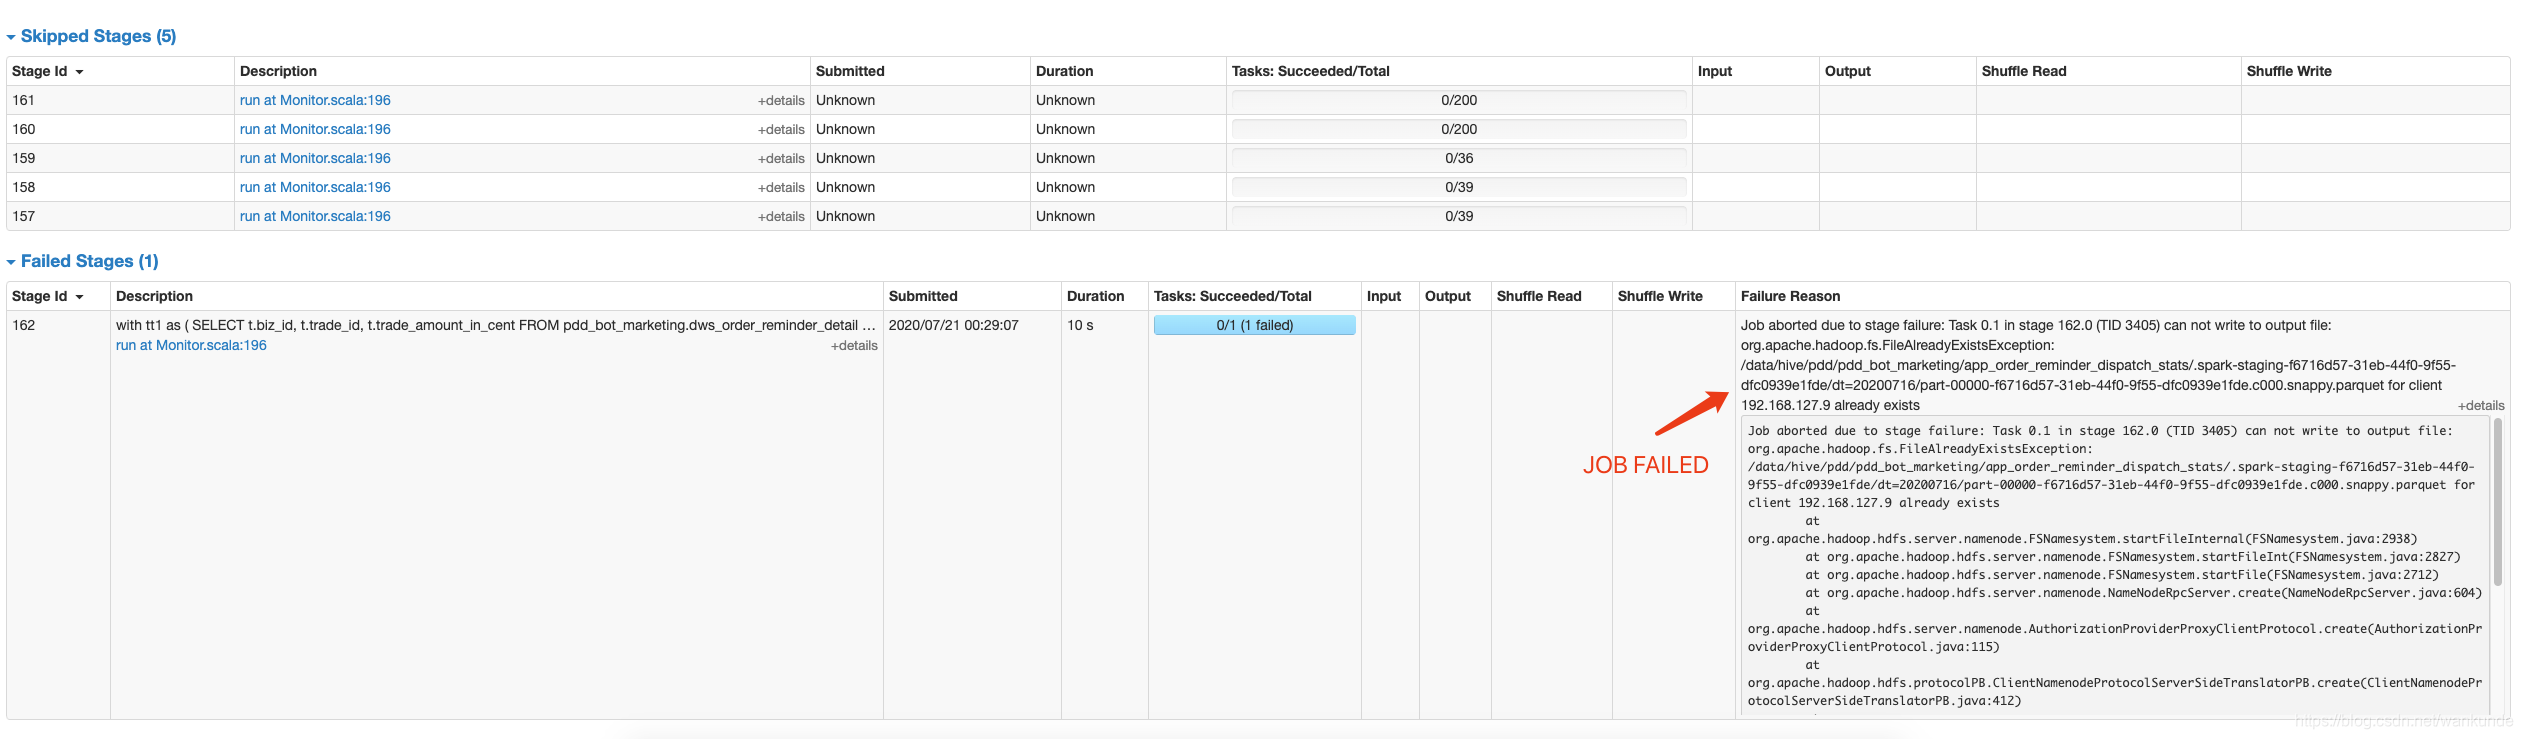Image resolution: width=2523 pixels, height=739 pixels.
Task: Expand +details for stage 157
Action: [781, 217]
